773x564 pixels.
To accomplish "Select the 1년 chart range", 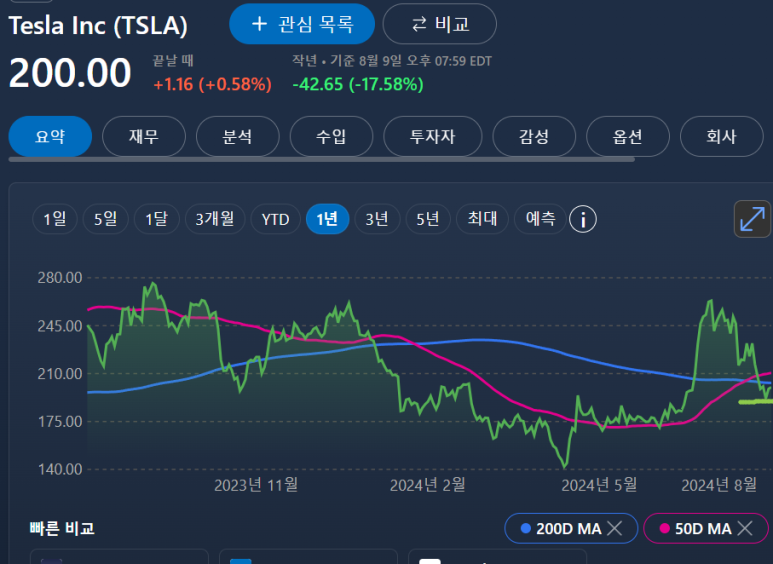I will (x=327, y=219).
